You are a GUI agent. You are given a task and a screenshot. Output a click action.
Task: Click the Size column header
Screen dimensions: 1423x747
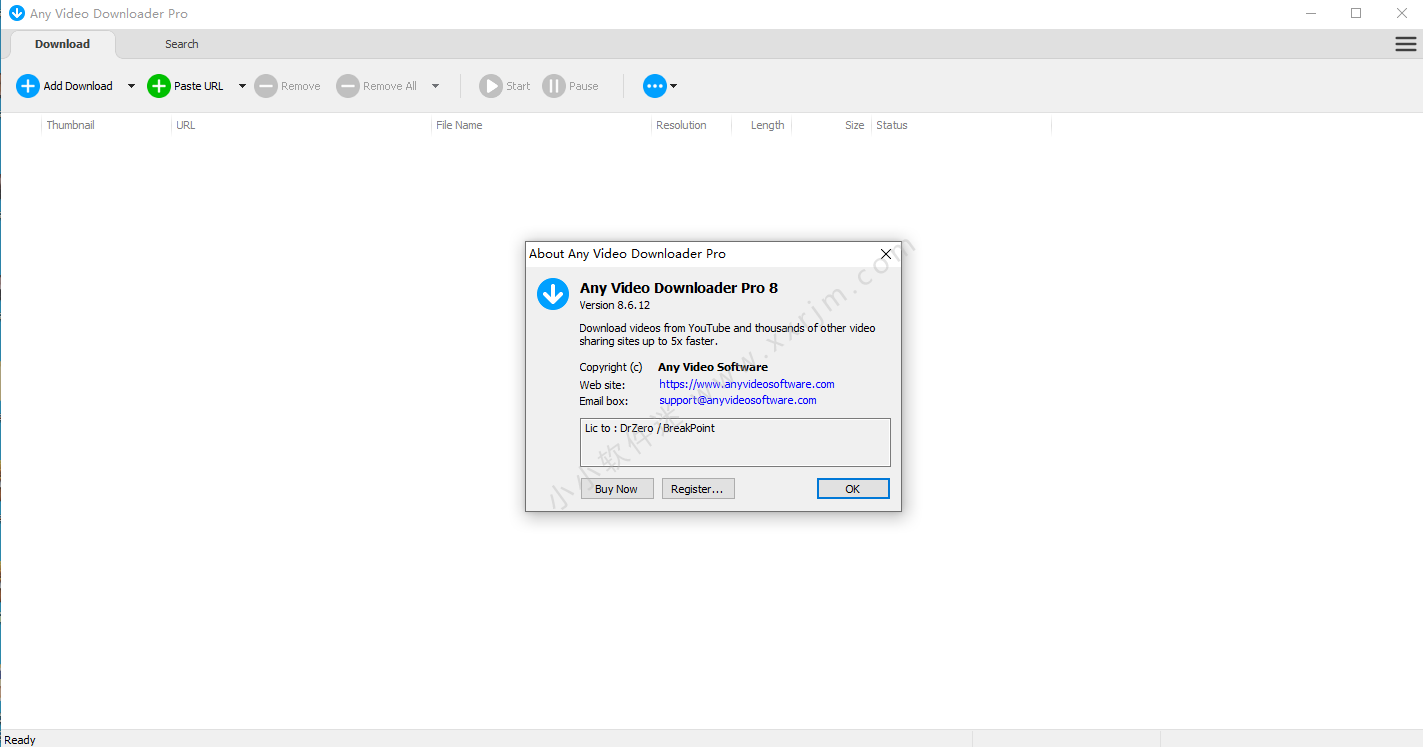coord(831,125)
